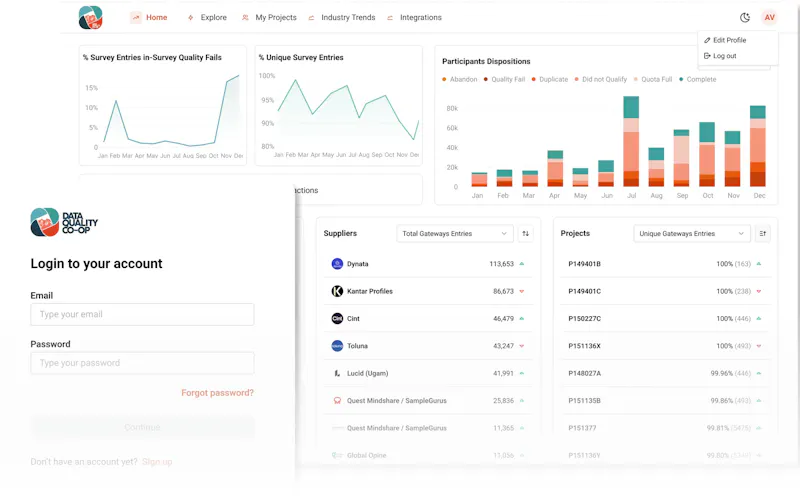Screen dimensions: 800x503
Task: Click the Suppliers sort order icon
Action: [x=526, y=234]
